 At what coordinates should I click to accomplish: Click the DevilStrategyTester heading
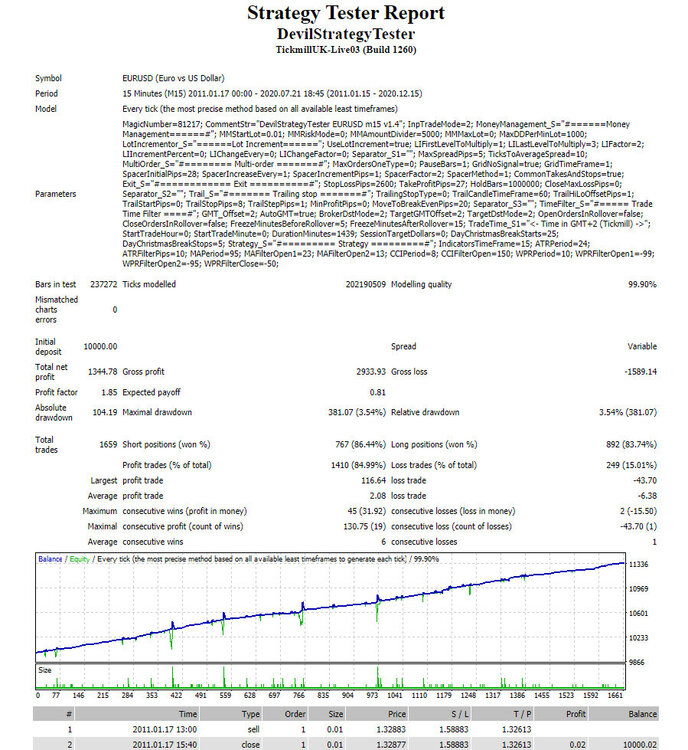tap(345, 34)
